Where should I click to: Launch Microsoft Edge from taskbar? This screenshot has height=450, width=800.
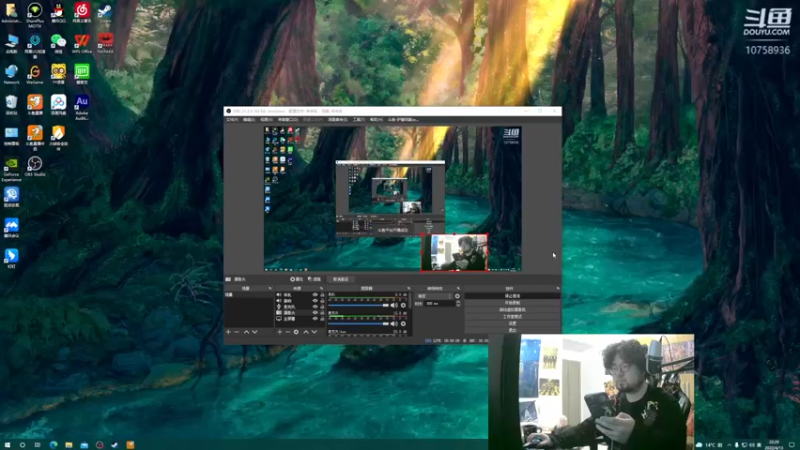[53, 445]
